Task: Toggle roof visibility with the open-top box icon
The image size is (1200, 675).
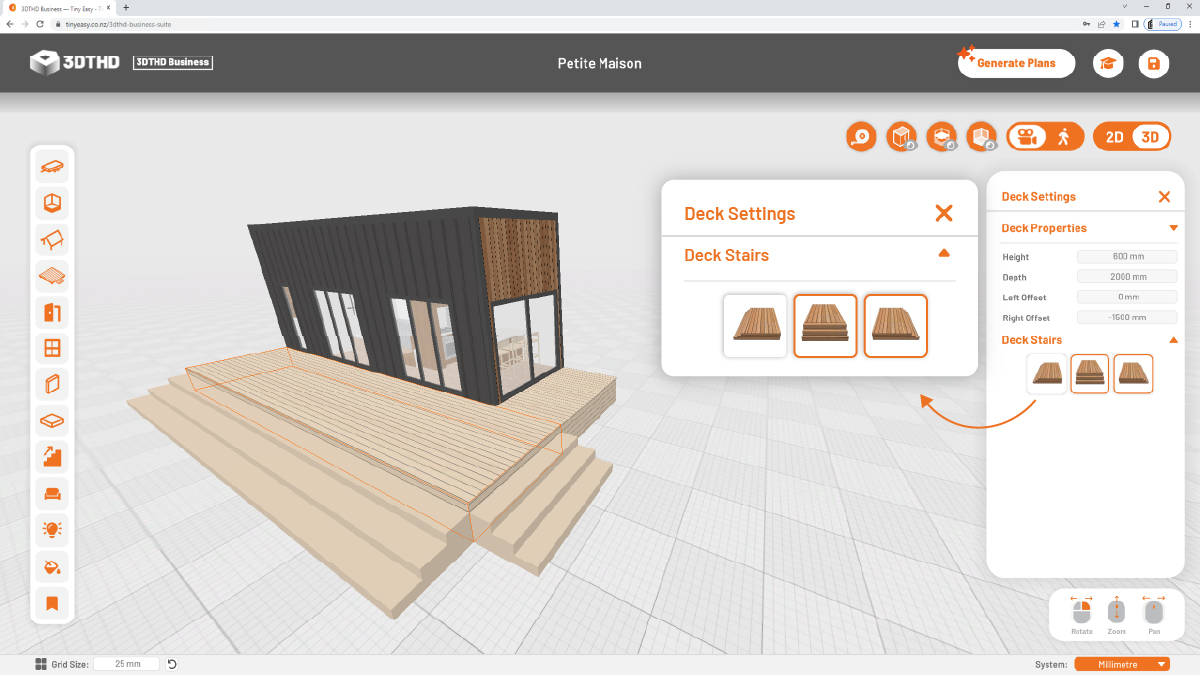Action: (941, 137)
